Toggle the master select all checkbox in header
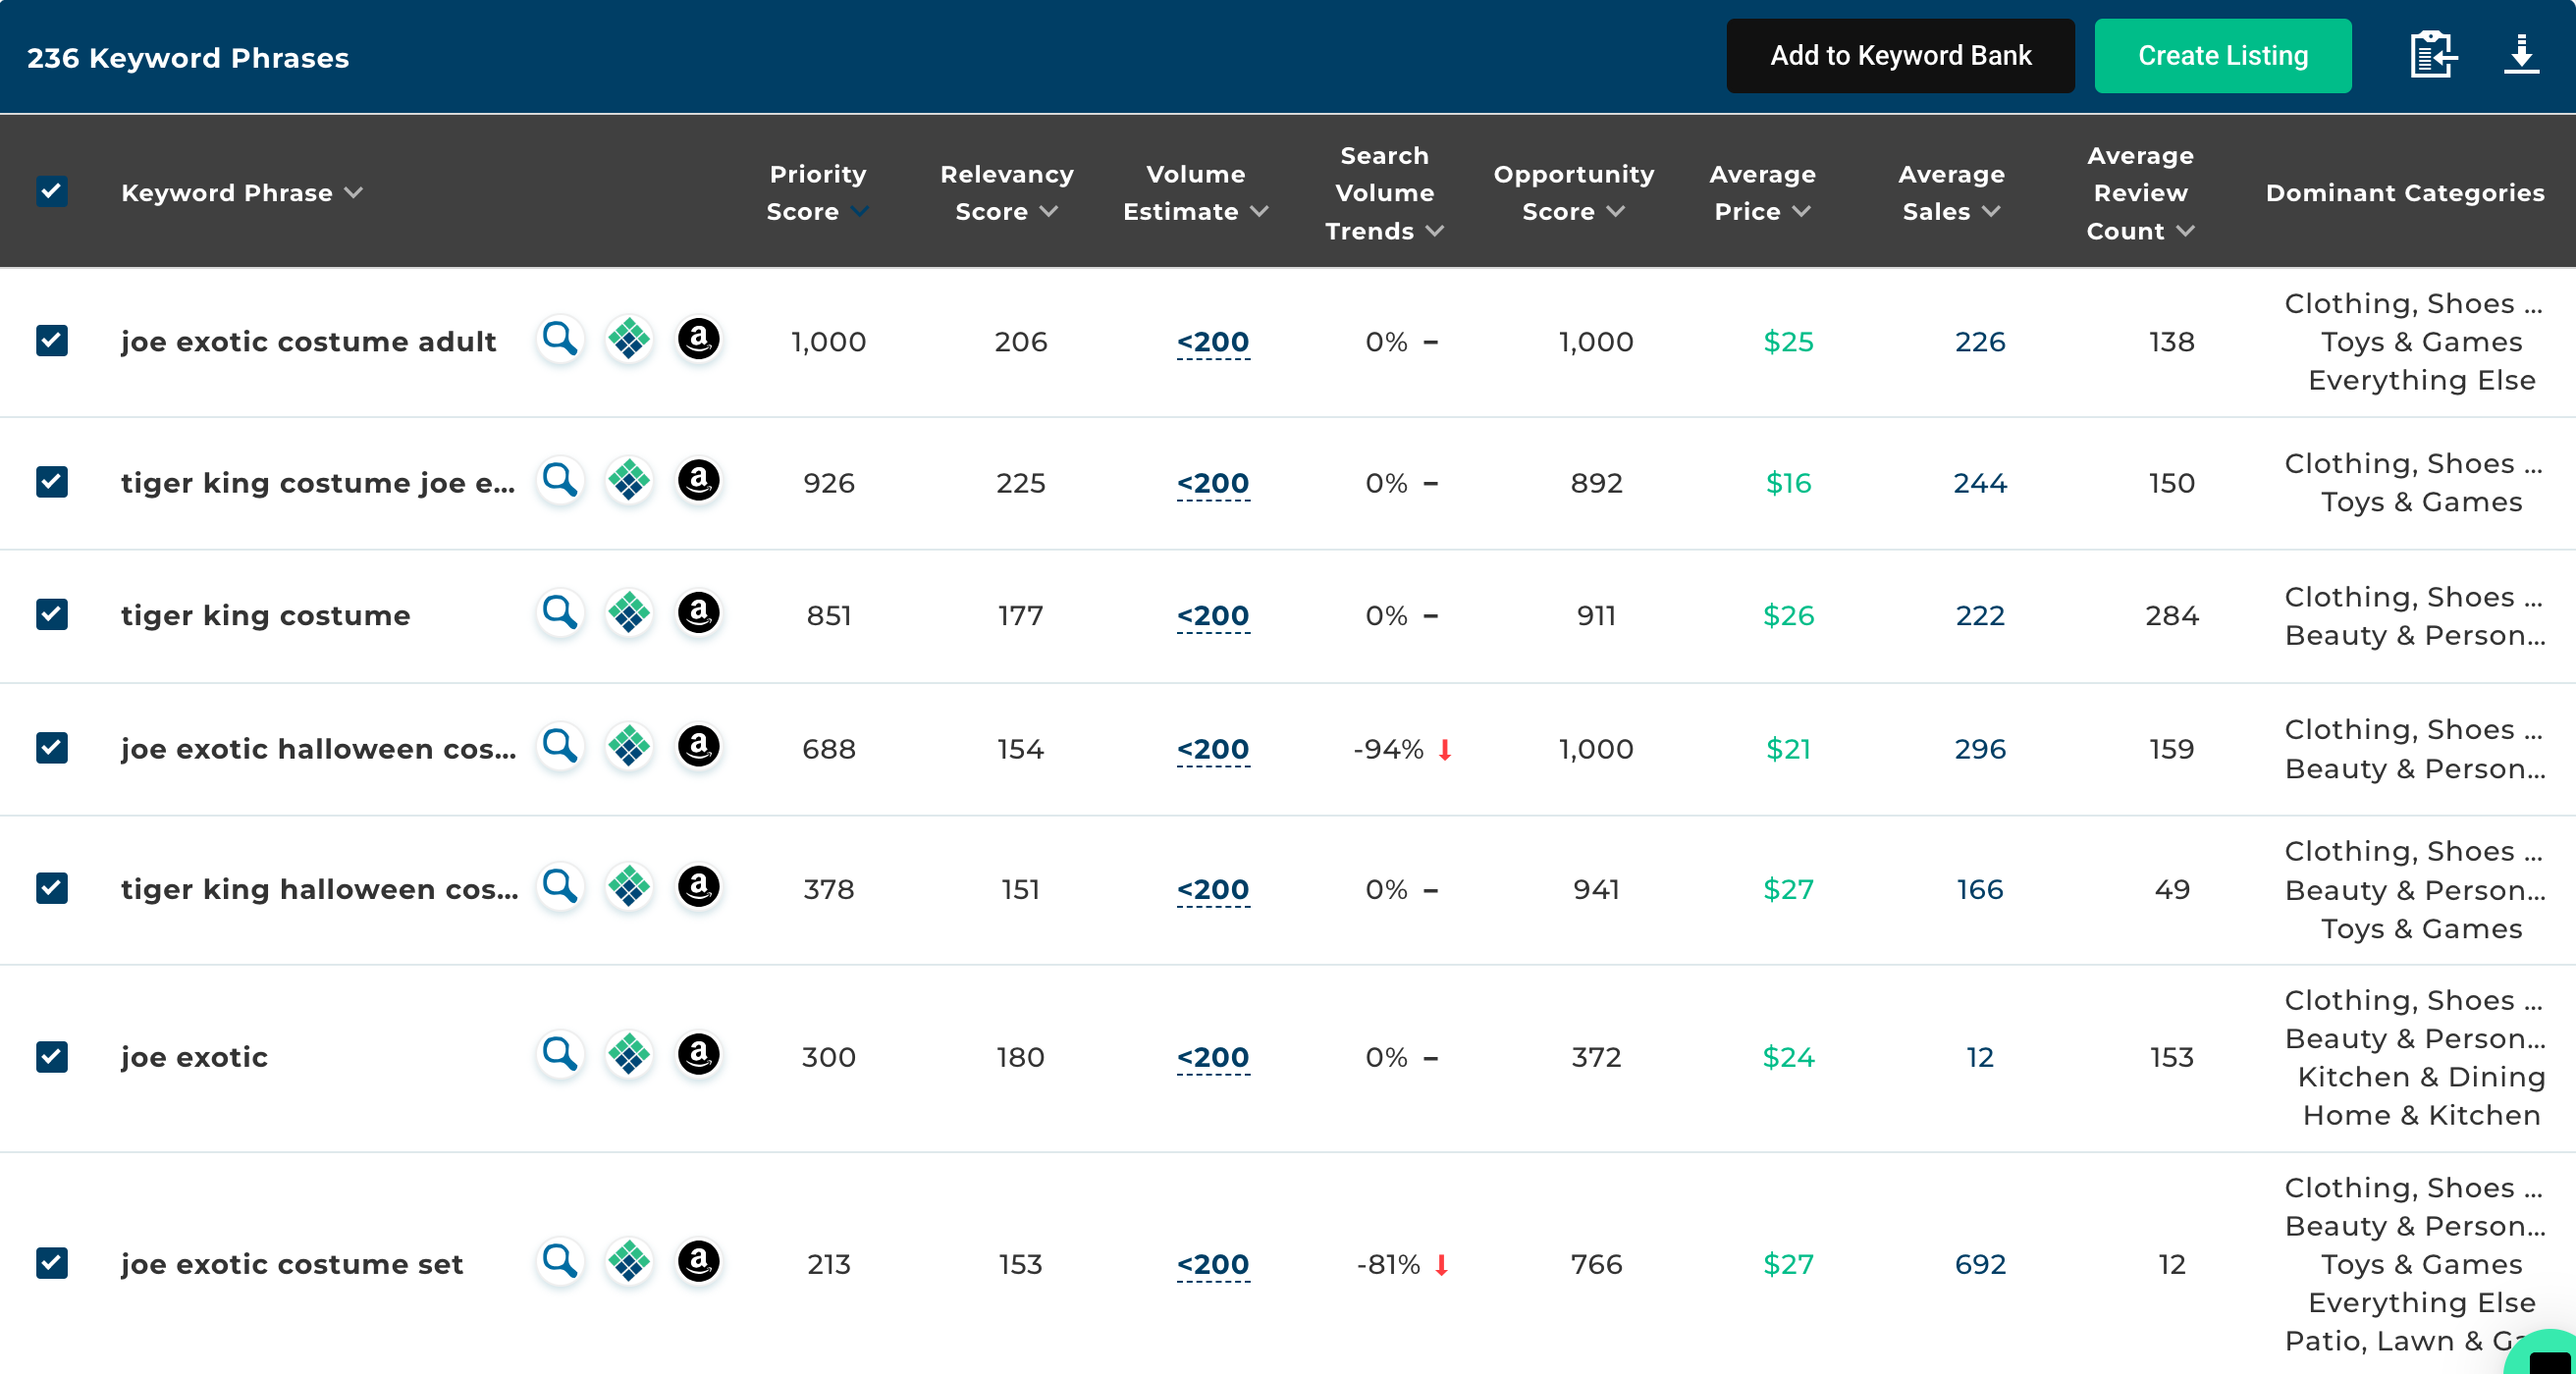2576x1374 pixels. click(51, 190)
